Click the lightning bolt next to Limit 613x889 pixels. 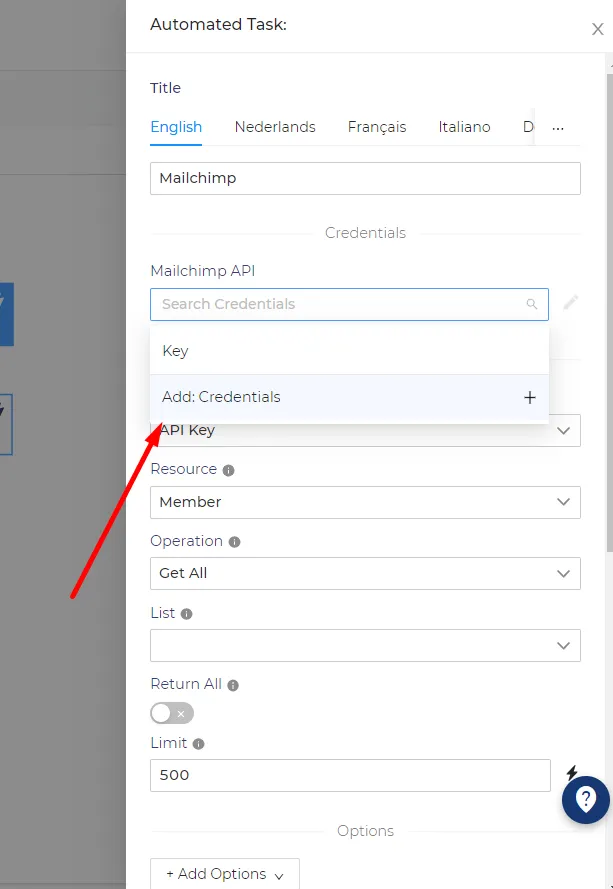[572, 772]
